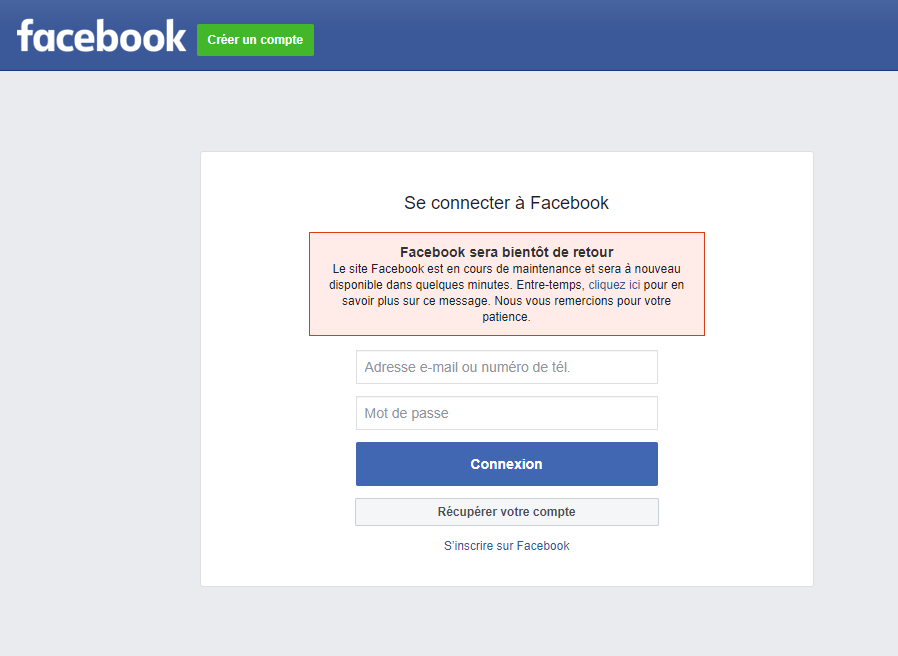Select the Facebook sera bientôt de retour title
Viewport: 898px width, 656px height.
pos(507,252)
